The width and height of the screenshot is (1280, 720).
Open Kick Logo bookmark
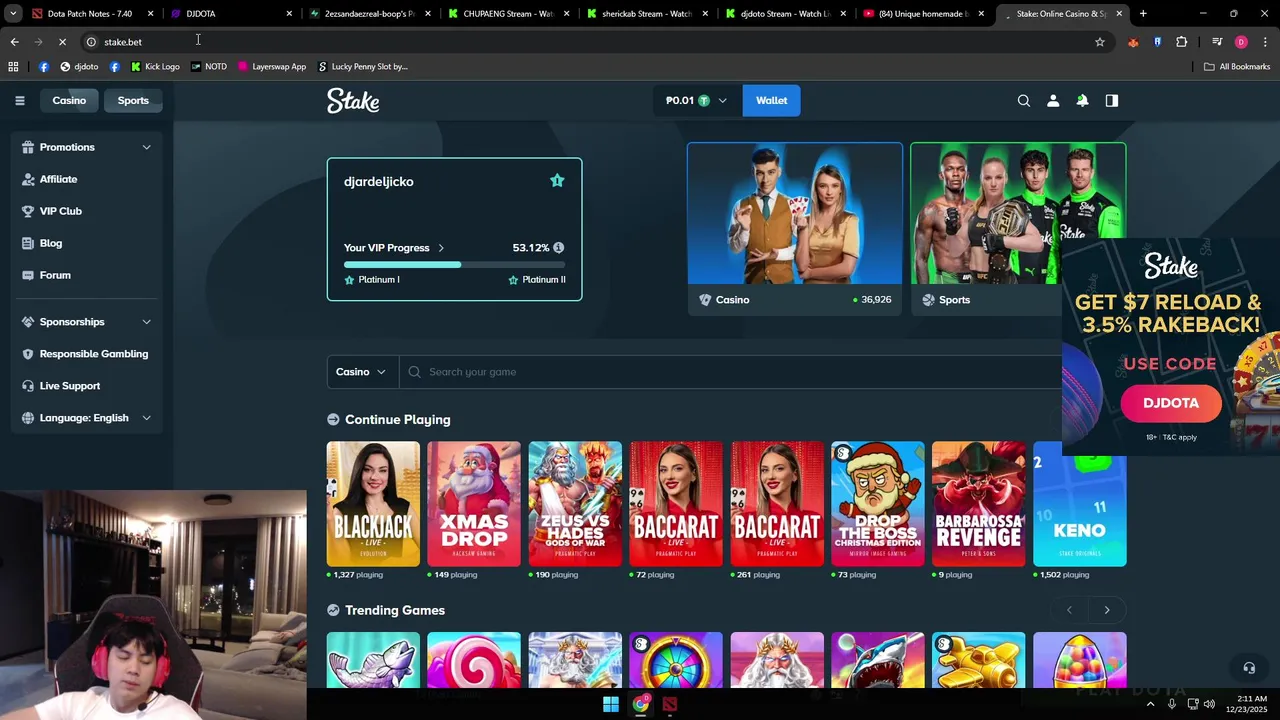click(155, 67)
